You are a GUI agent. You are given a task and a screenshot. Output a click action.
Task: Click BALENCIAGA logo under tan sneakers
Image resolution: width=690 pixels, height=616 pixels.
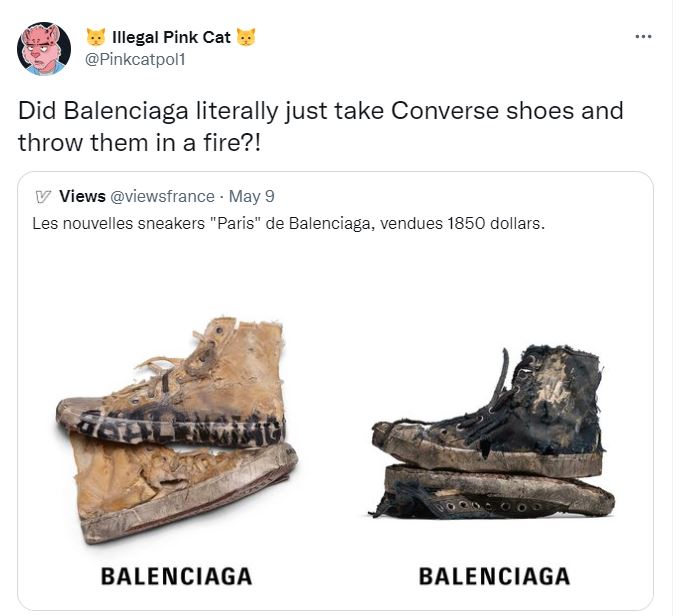coord(176,576)
